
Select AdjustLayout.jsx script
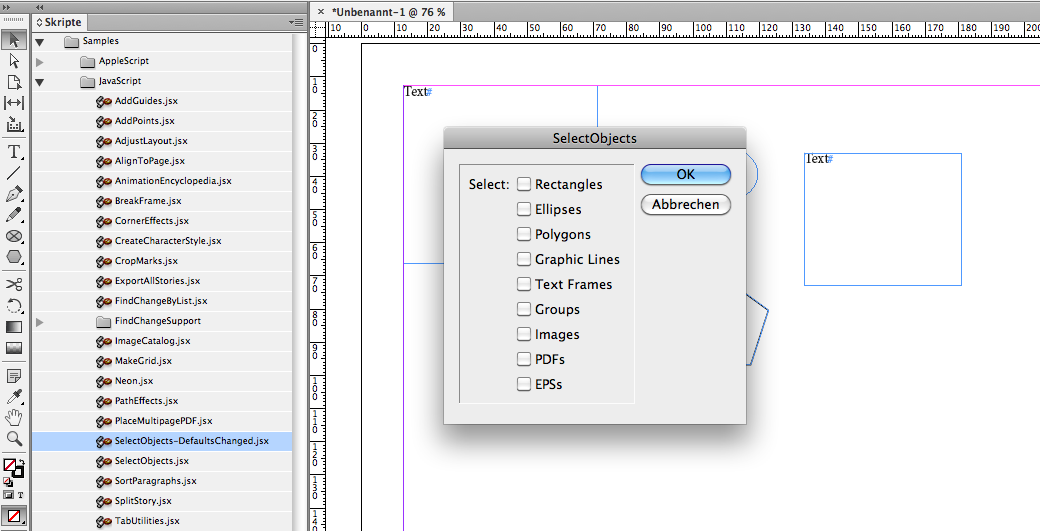[162, 141]
